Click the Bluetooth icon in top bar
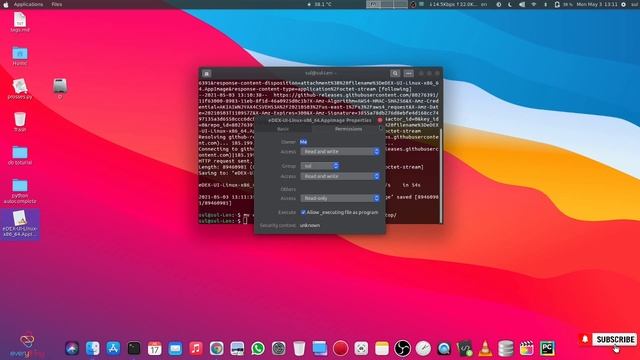Image resolution: width=640 pixels, height=360 pixels. 546,4
